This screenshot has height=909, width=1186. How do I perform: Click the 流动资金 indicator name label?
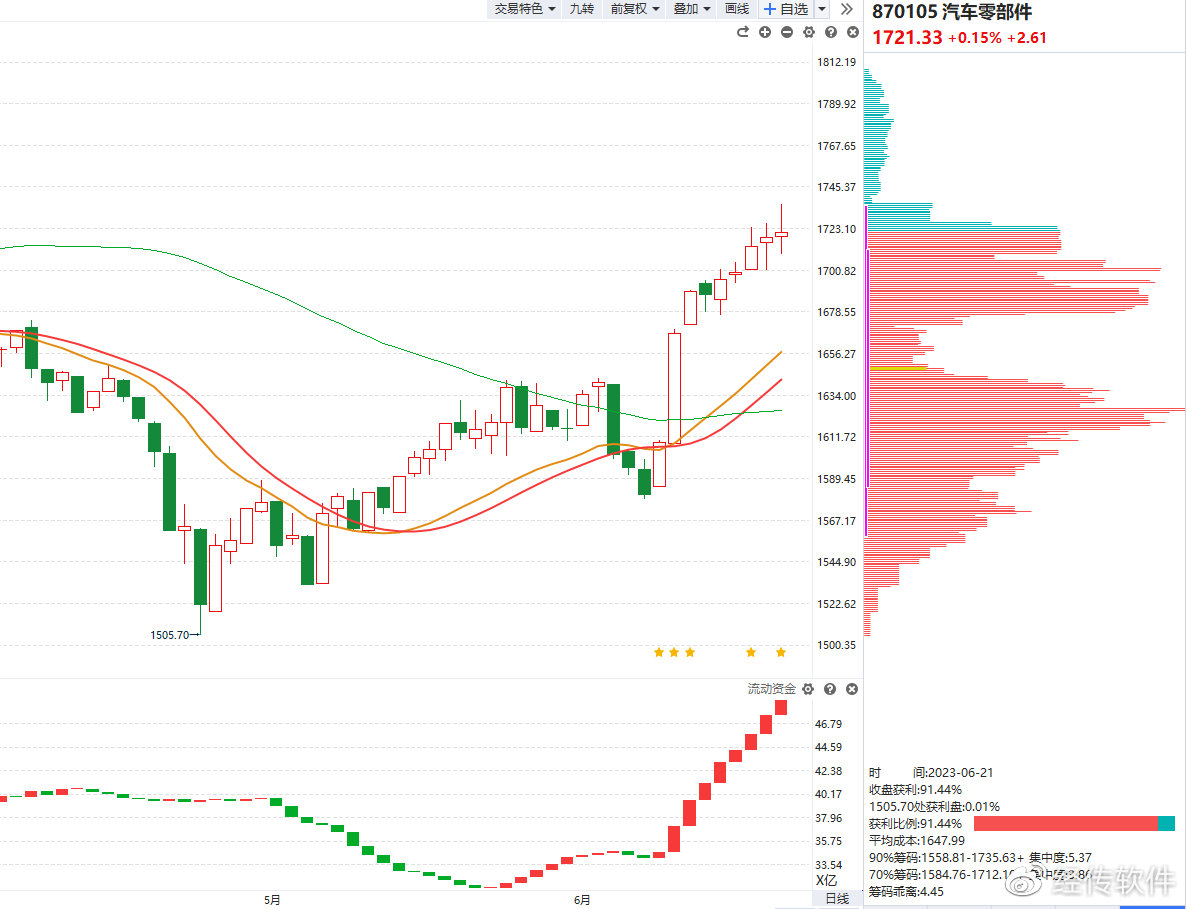click(x=772, y=689)
